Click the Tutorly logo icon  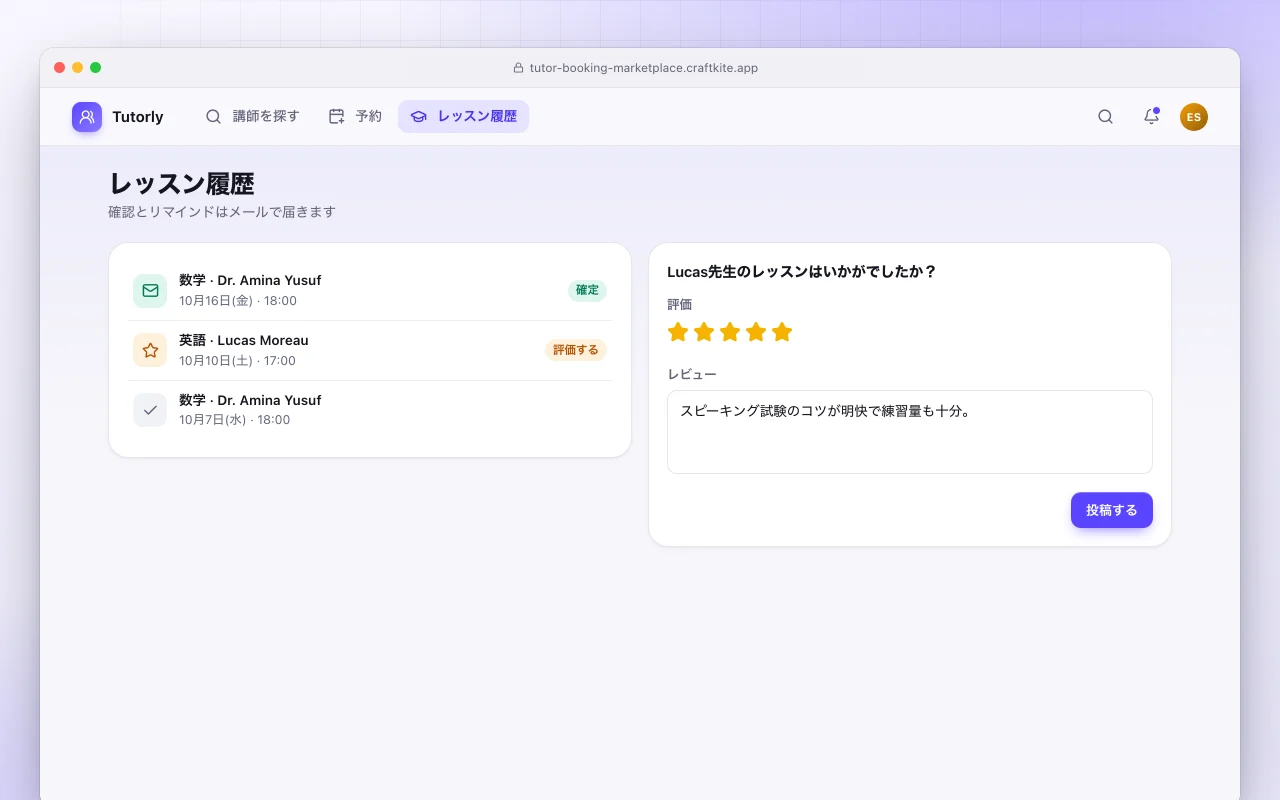click(x=87, y=117)
